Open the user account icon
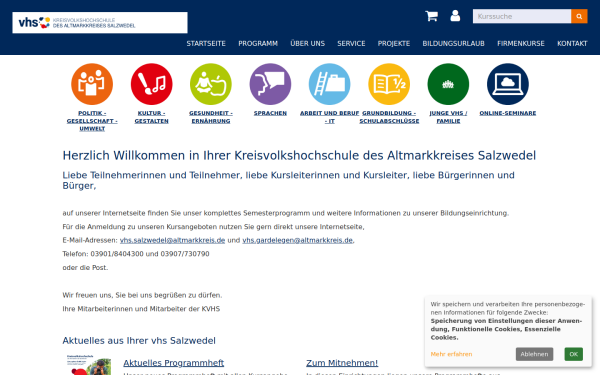 point(455,16)
